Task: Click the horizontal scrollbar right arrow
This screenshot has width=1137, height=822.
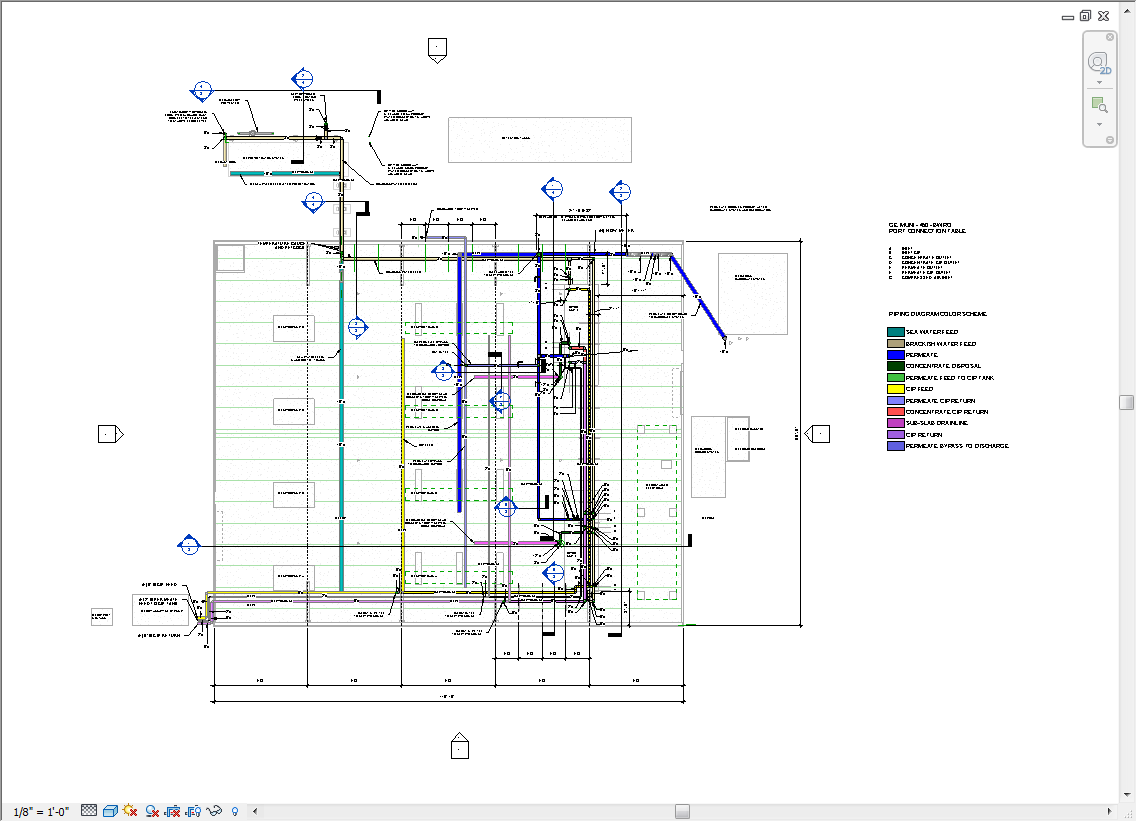Action: coord(1109,811)
